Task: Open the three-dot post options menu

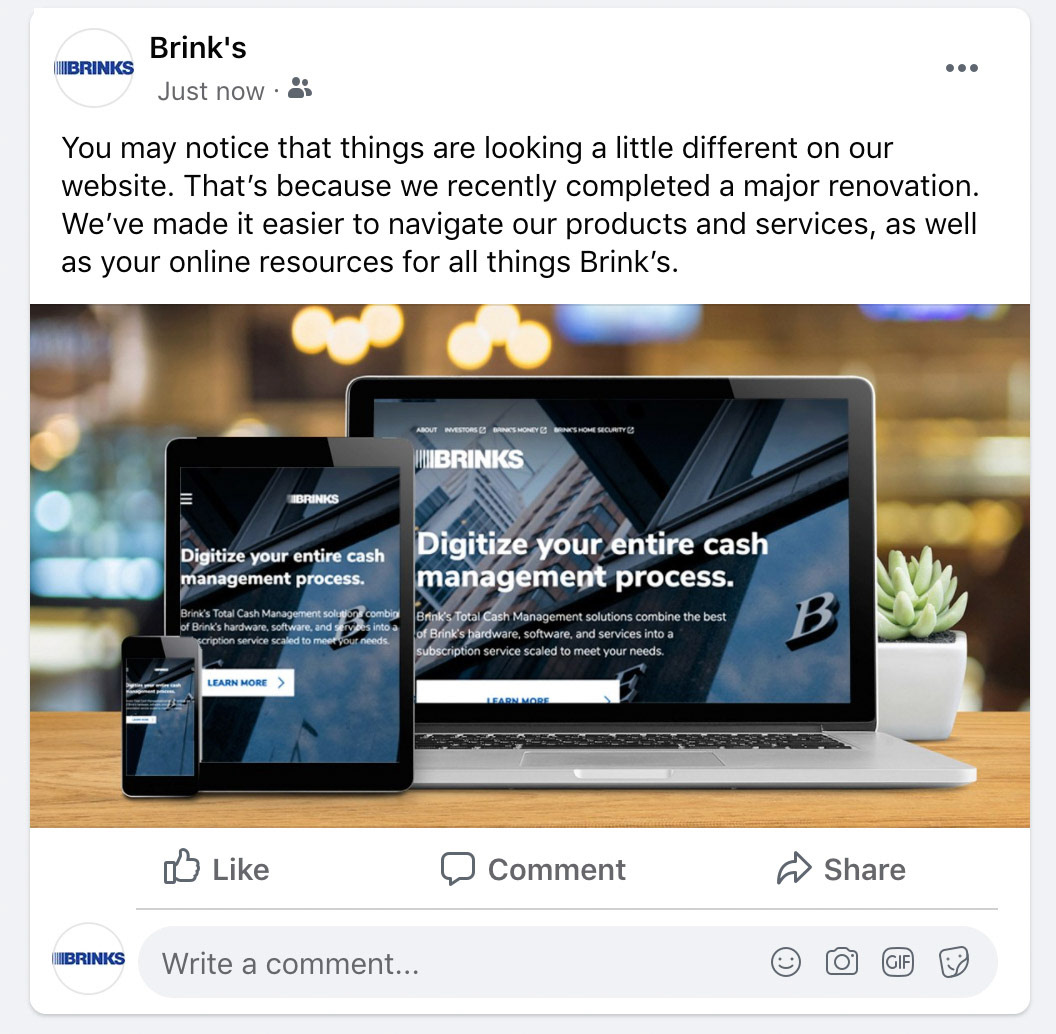Action: tap(961, 67)
